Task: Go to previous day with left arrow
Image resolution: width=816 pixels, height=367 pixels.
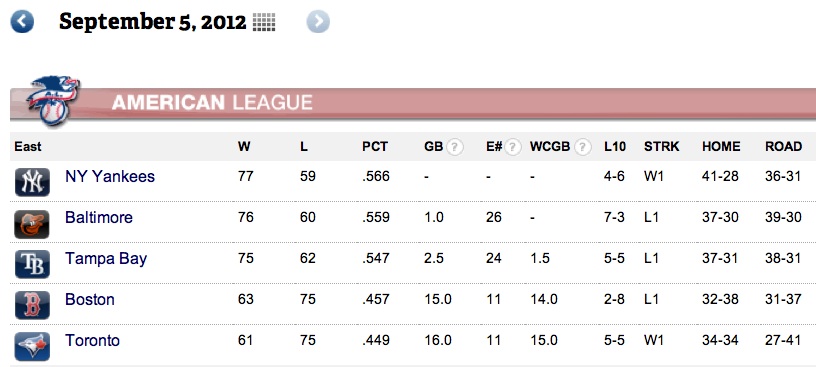Action: [22, 22]
